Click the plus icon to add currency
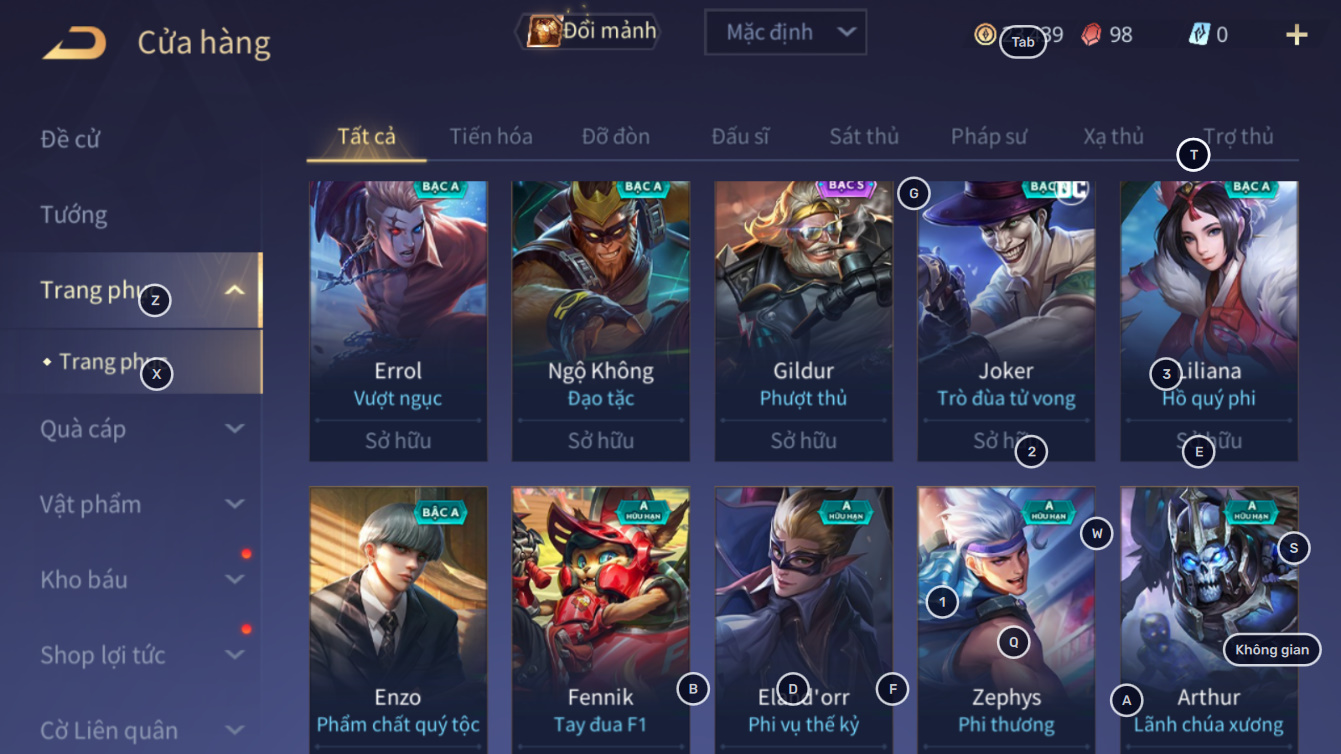 click(x=1296, y=35)
